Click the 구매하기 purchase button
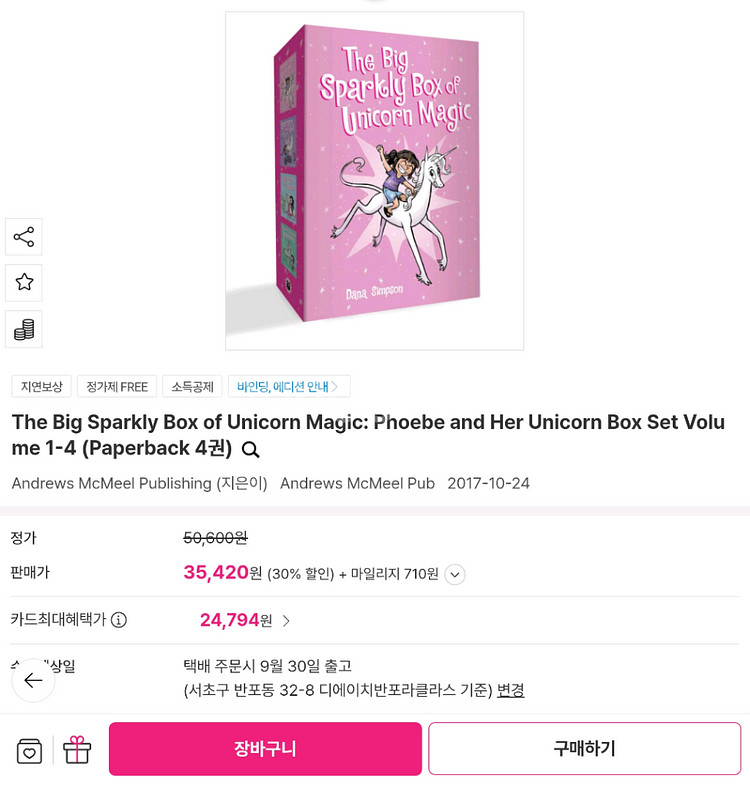The height and width of the screenshot is (788, 750). [x=585, y=749]
